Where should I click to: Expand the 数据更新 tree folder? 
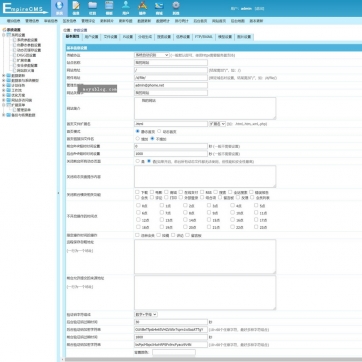point(16,76)
